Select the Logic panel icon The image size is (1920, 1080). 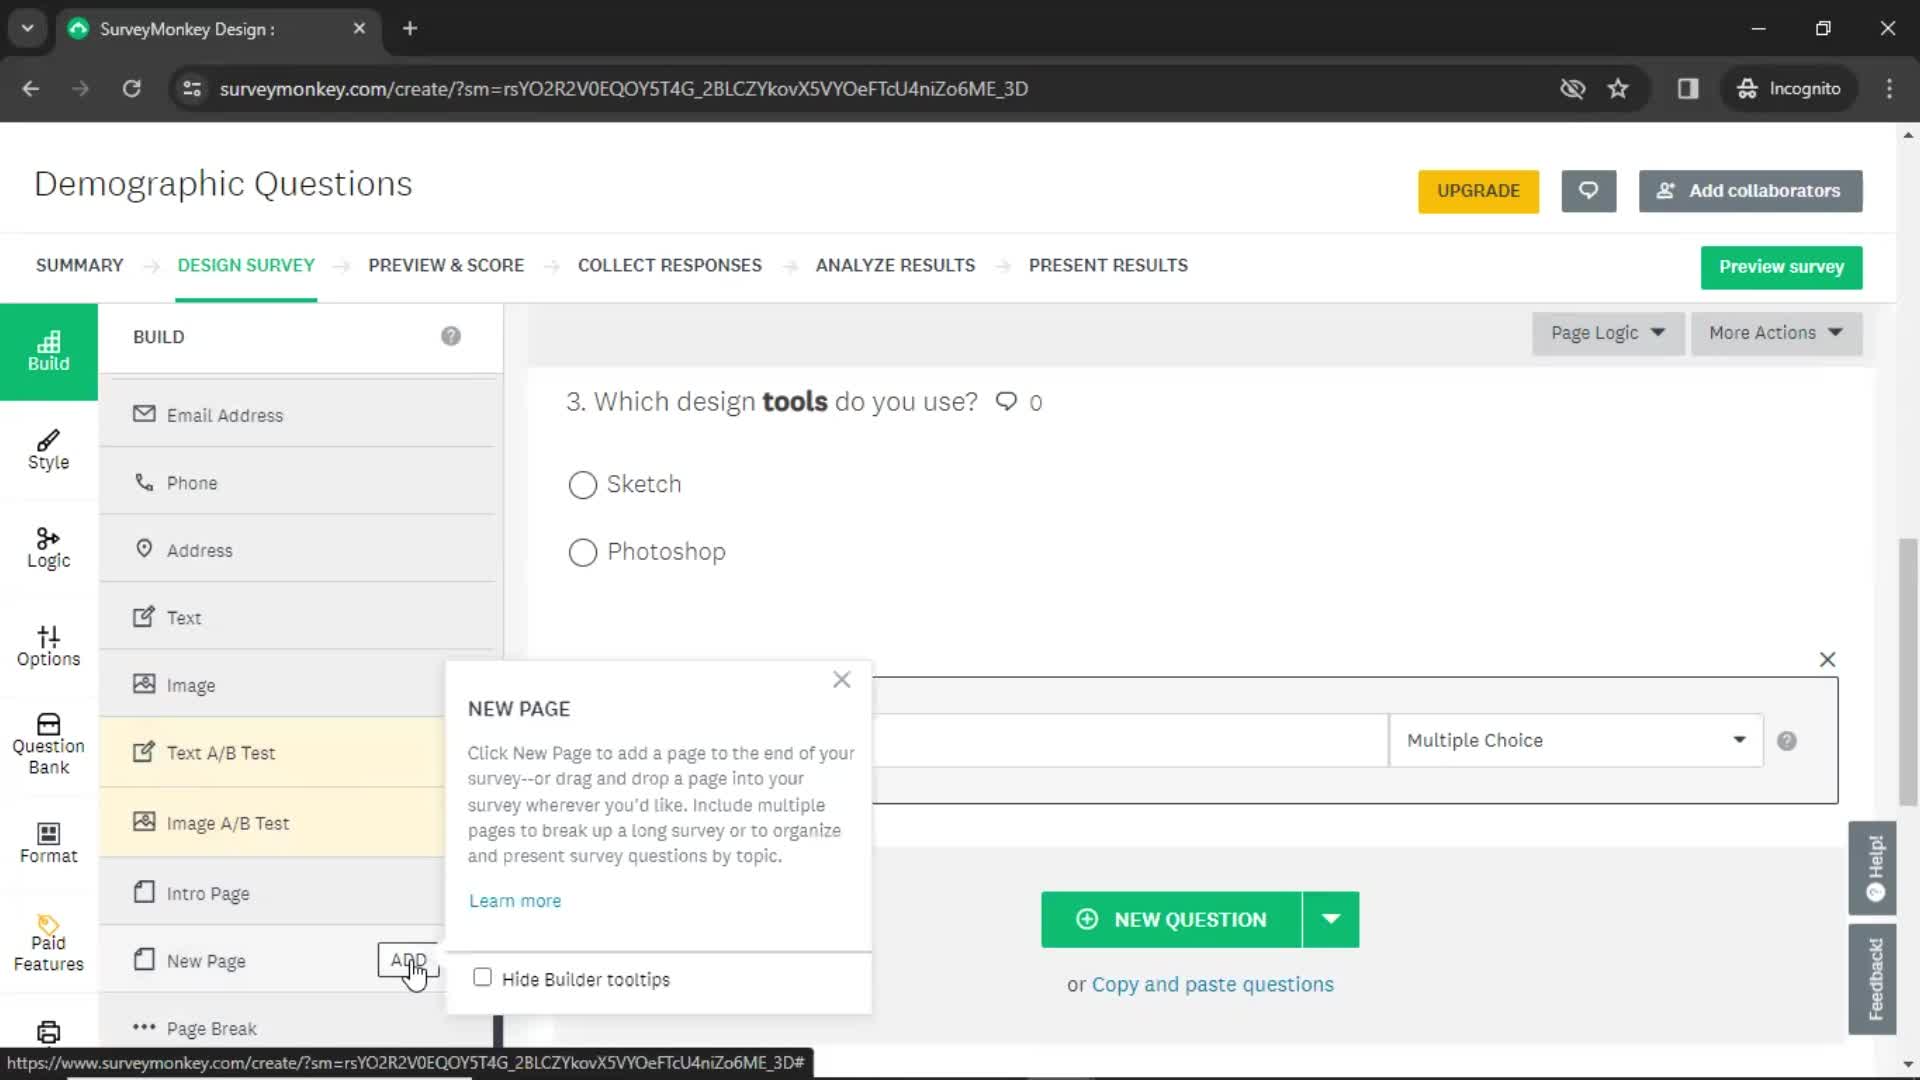coord(47,546)
